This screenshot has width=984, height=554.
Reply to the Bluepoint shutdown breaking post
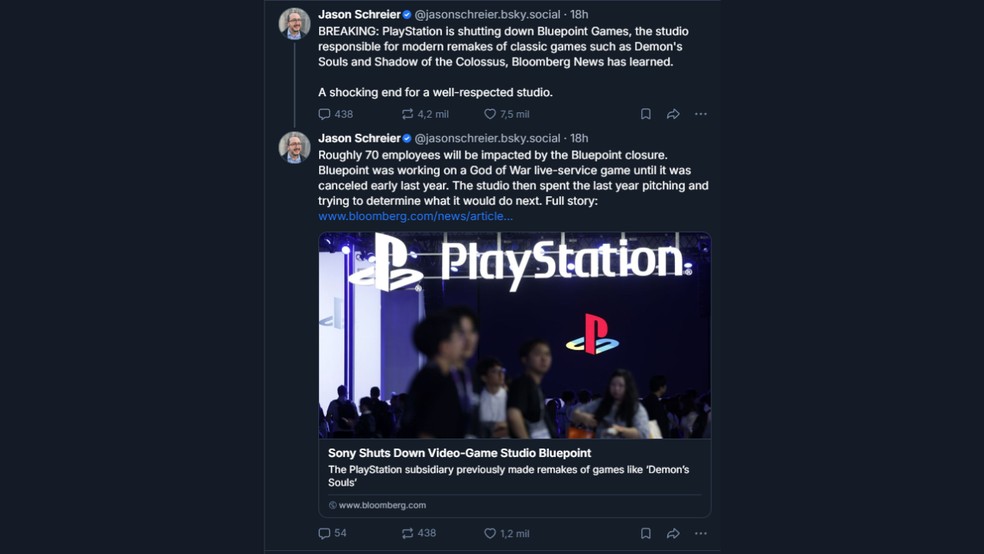325,114
